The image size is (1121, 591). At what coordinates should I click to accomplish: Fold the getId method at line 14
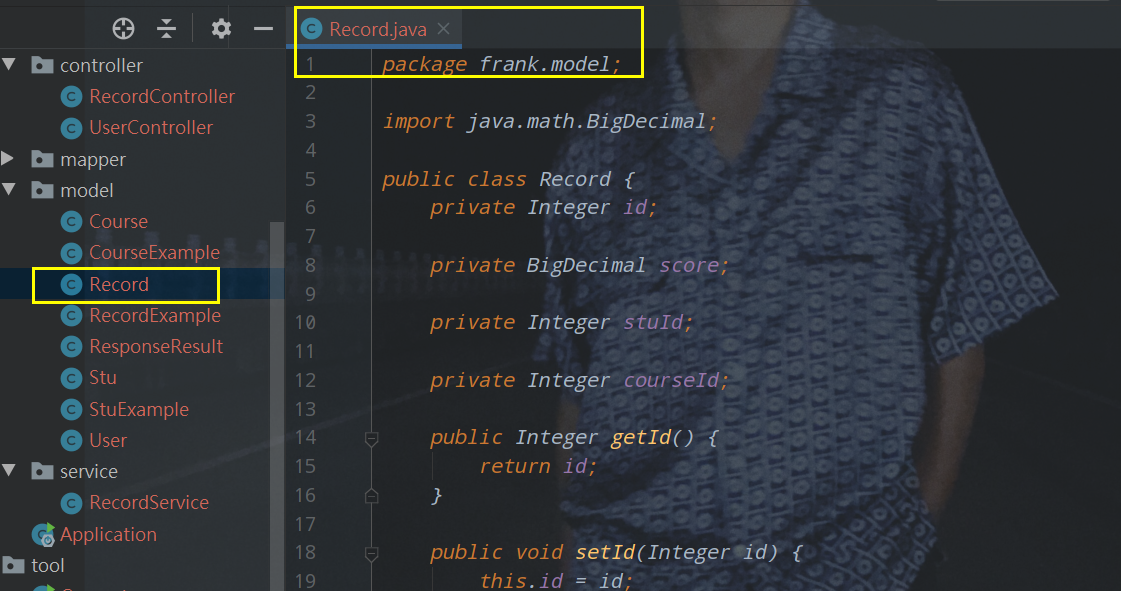click(x=371, y=439)
